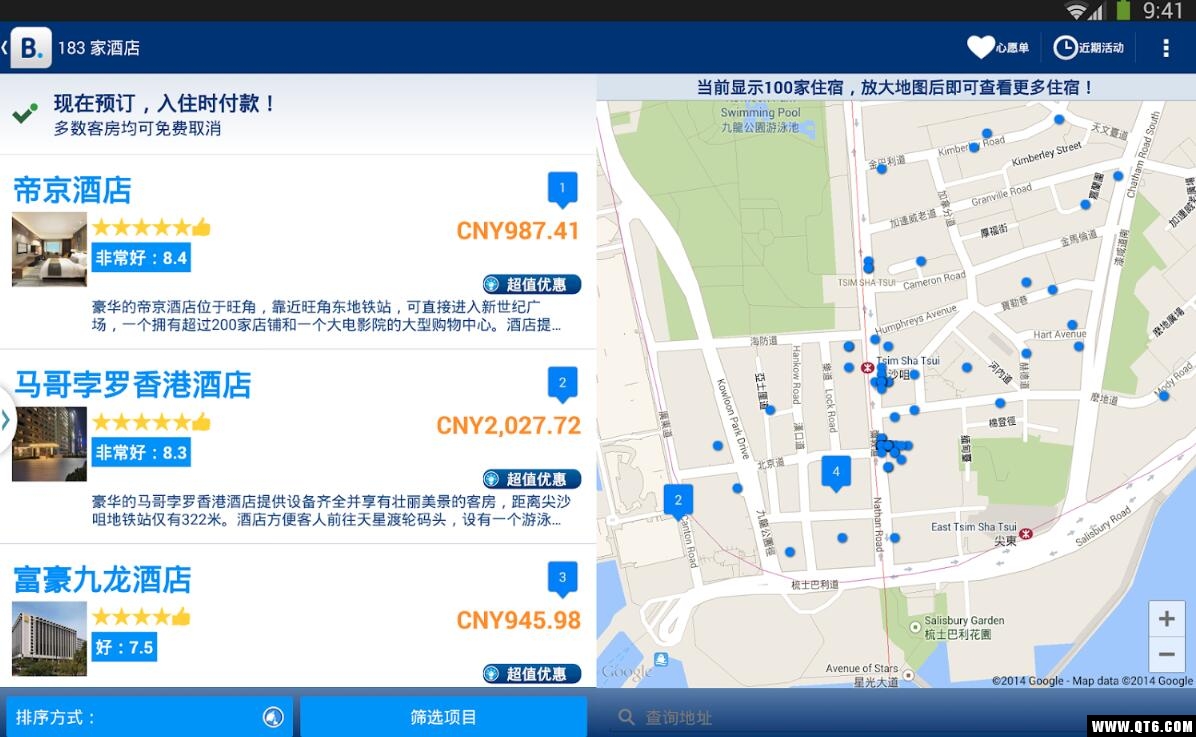Tap the map notice 当前显示100家住宿 banner
This screenshot has height=737, width=1196.
click(895, 87)
